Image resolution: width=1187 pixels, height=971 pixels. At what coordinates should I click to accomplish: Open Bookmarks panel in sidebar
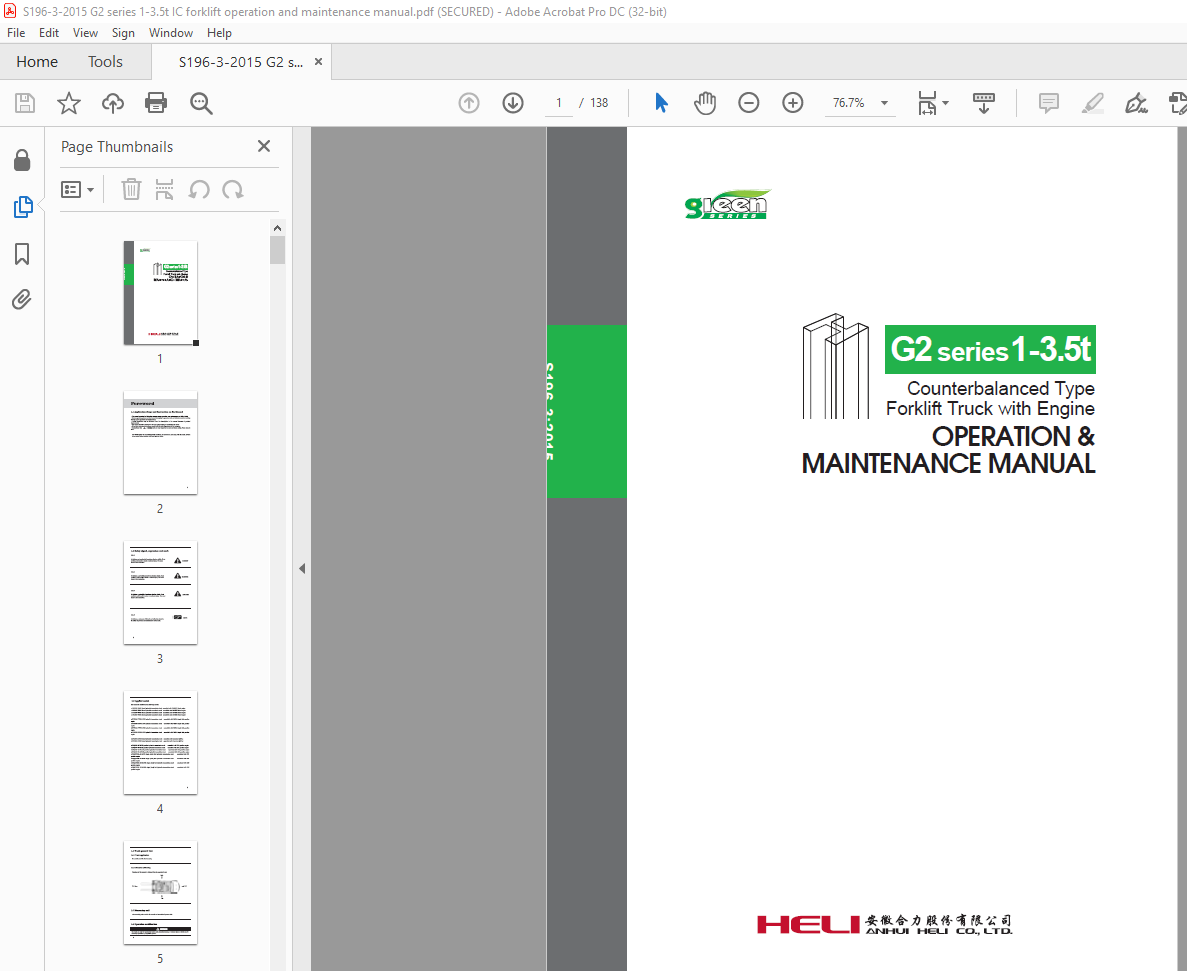(22, 254)
